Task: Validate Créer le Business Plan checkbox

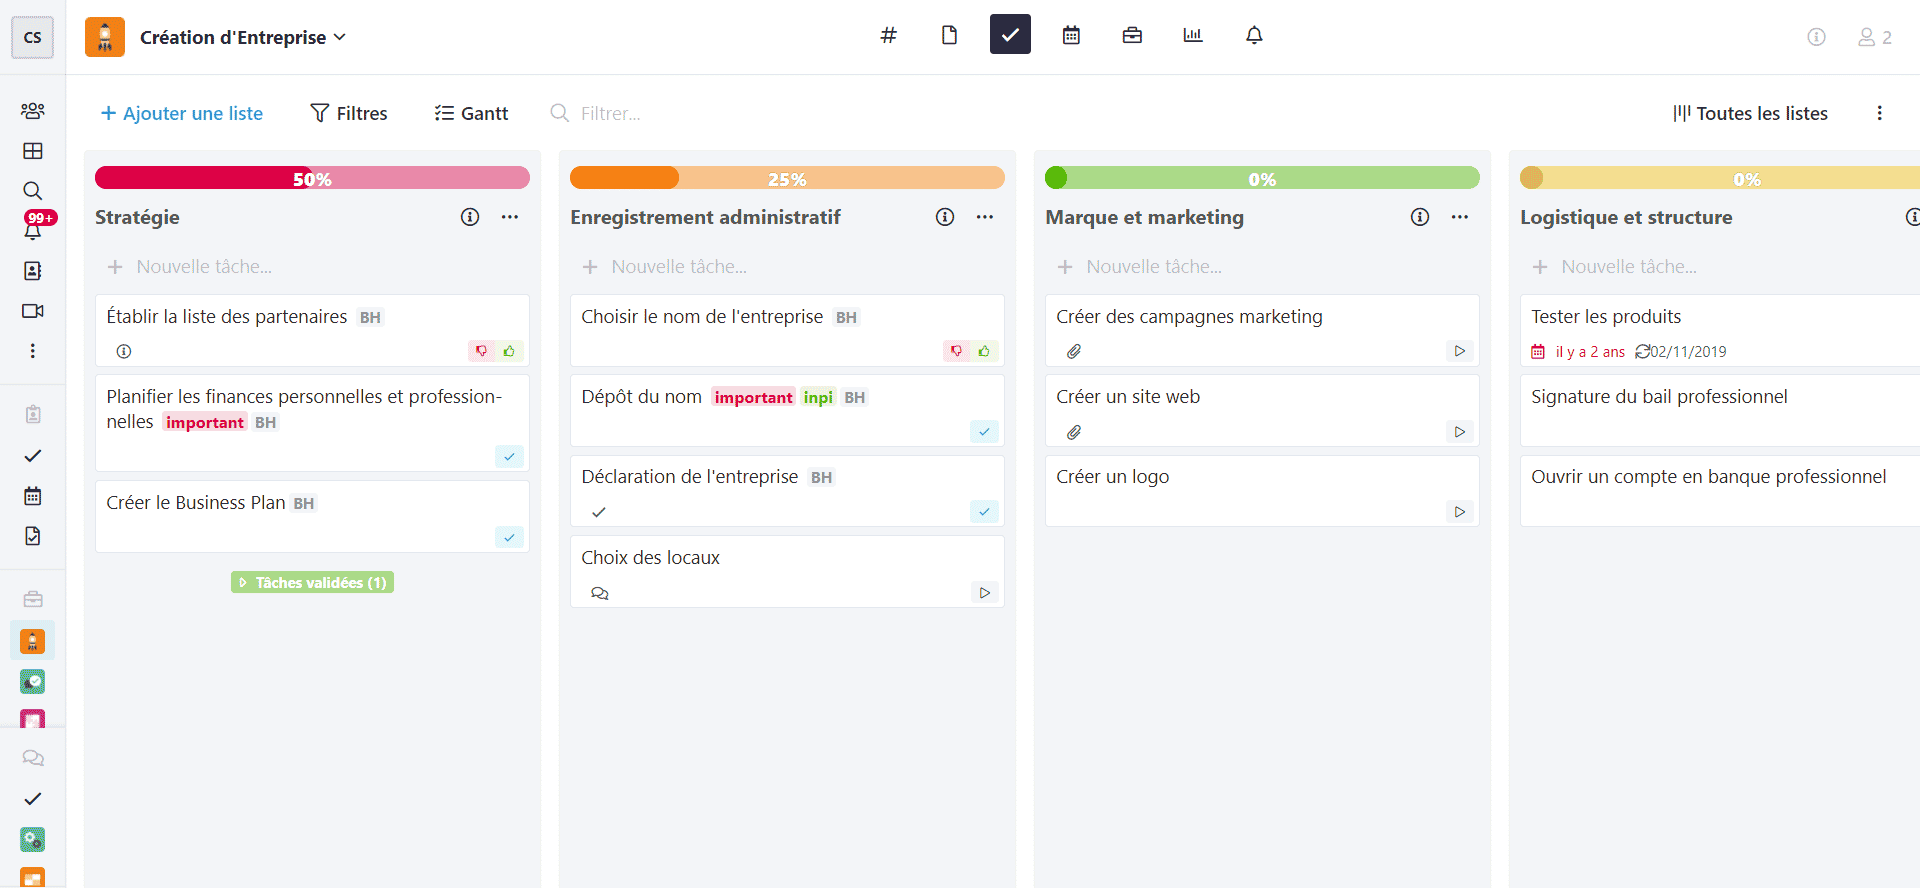Action: point(509,537)
